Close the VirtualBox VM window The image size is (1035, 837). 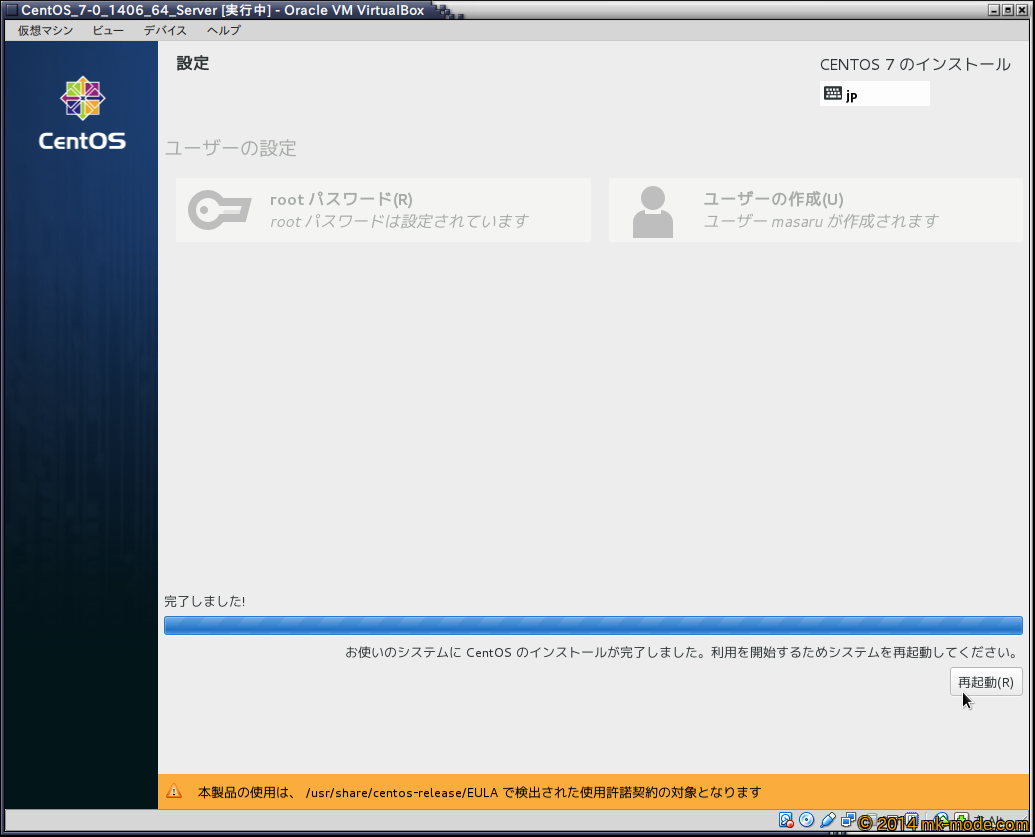(1023, 10)
